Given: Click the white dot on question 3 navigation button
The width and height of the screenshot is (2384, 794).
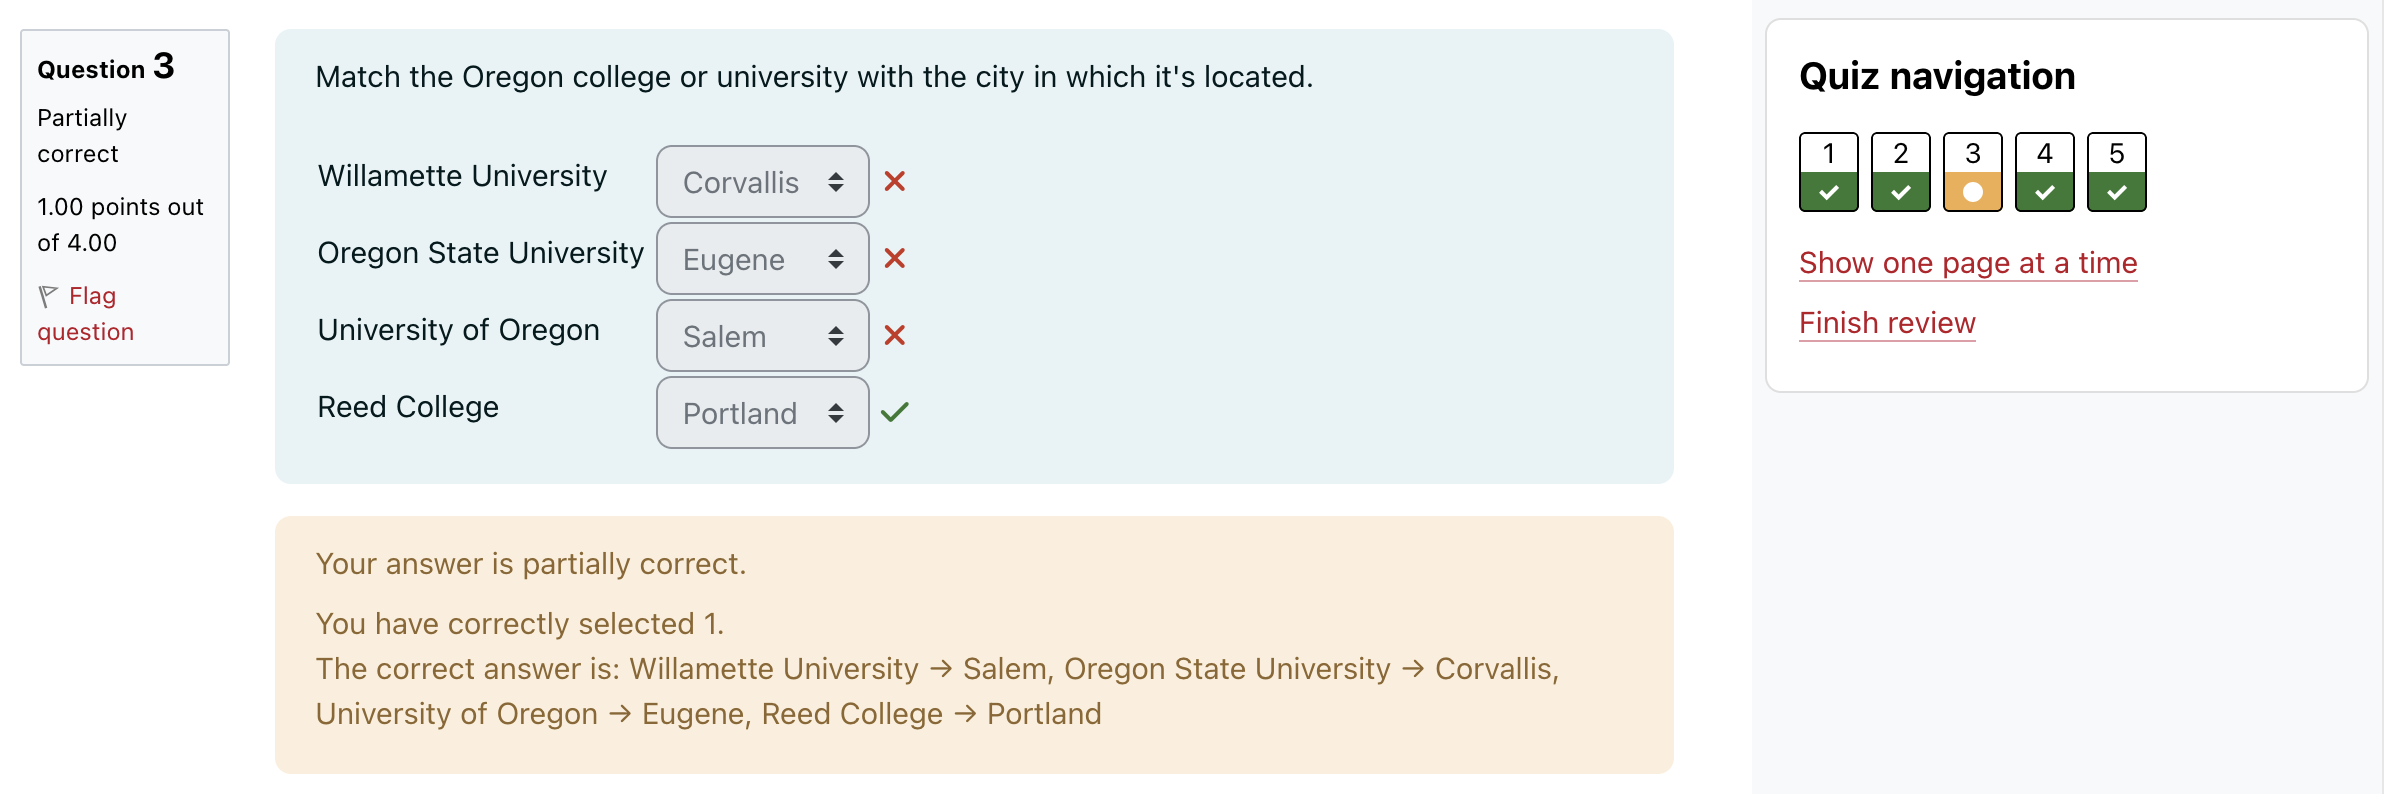Looking at the screenshot, I should coord(1972,193).
